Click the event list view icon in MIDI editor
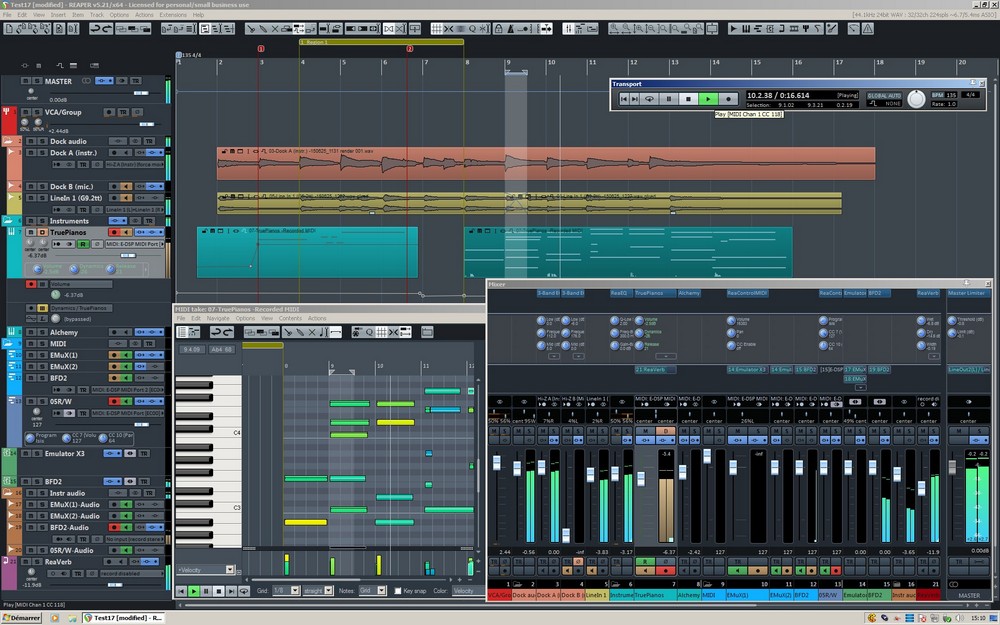1000x625 pixels. tap(182, 332)
